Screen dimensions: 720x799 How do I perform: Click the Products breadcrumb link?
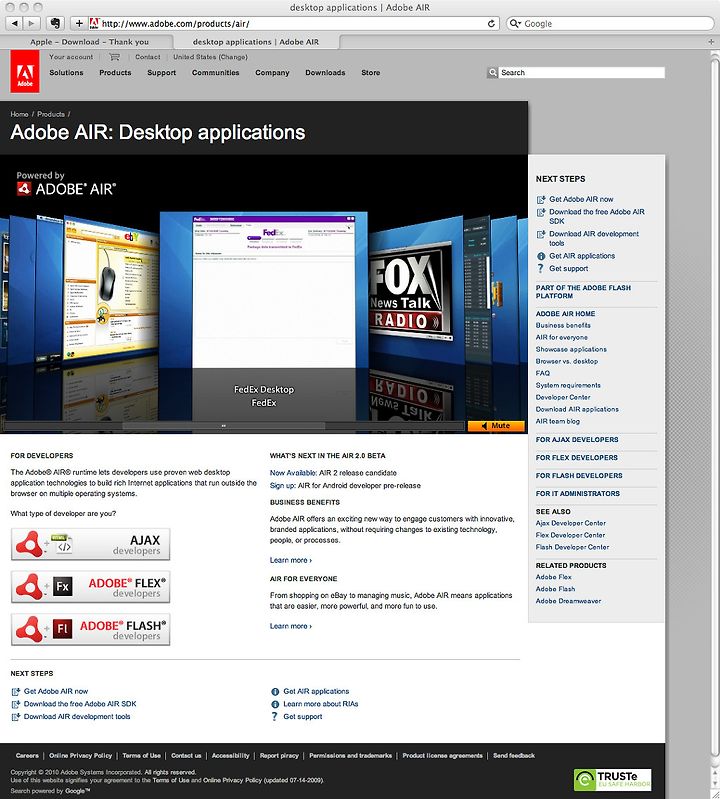[x=51, y=114]
